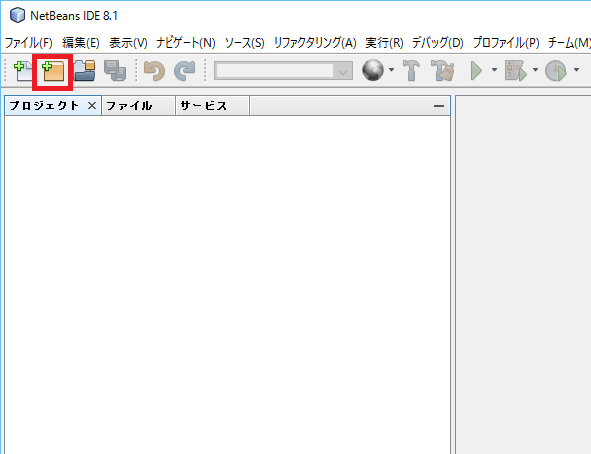Click the NetBeans cube title icon
Screen dimensions: 591x454
17,15
